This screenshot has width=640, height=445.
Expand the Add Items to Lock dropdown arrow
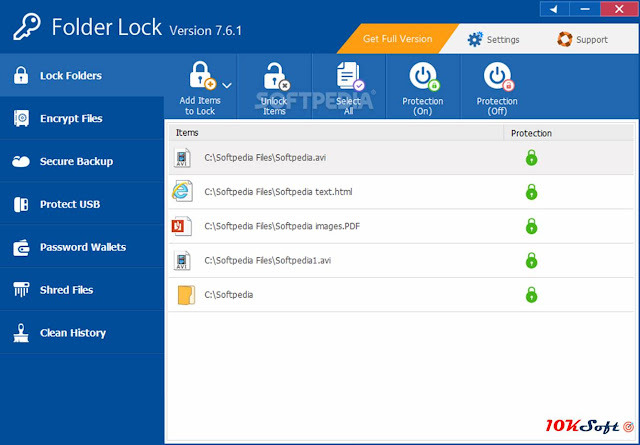point(227,85)
